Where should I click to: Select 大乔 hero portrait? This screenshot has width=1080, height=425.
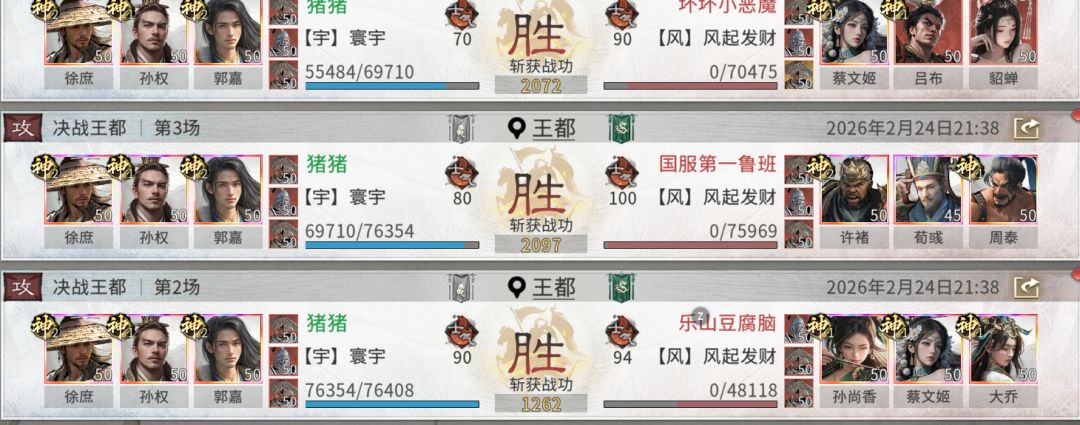pyautogui.click(x=1003, y=349)
